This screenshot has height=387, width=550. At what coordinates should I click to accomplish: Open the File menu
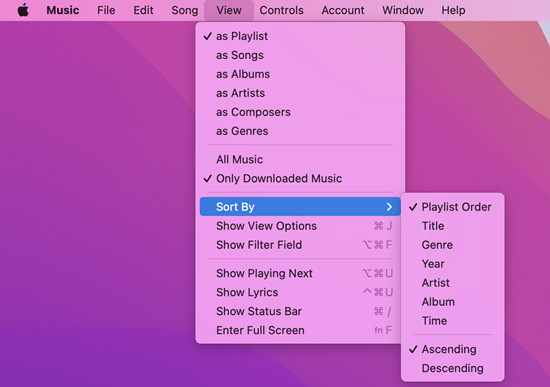(106, 10)
